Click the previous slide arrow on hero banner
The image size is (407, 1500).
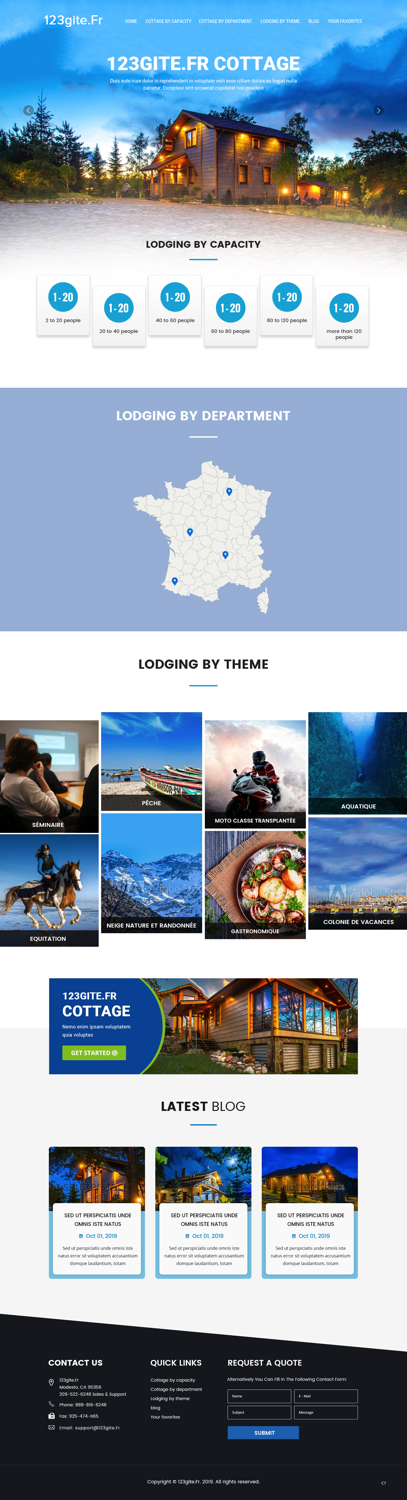click(x=28, y=110)
